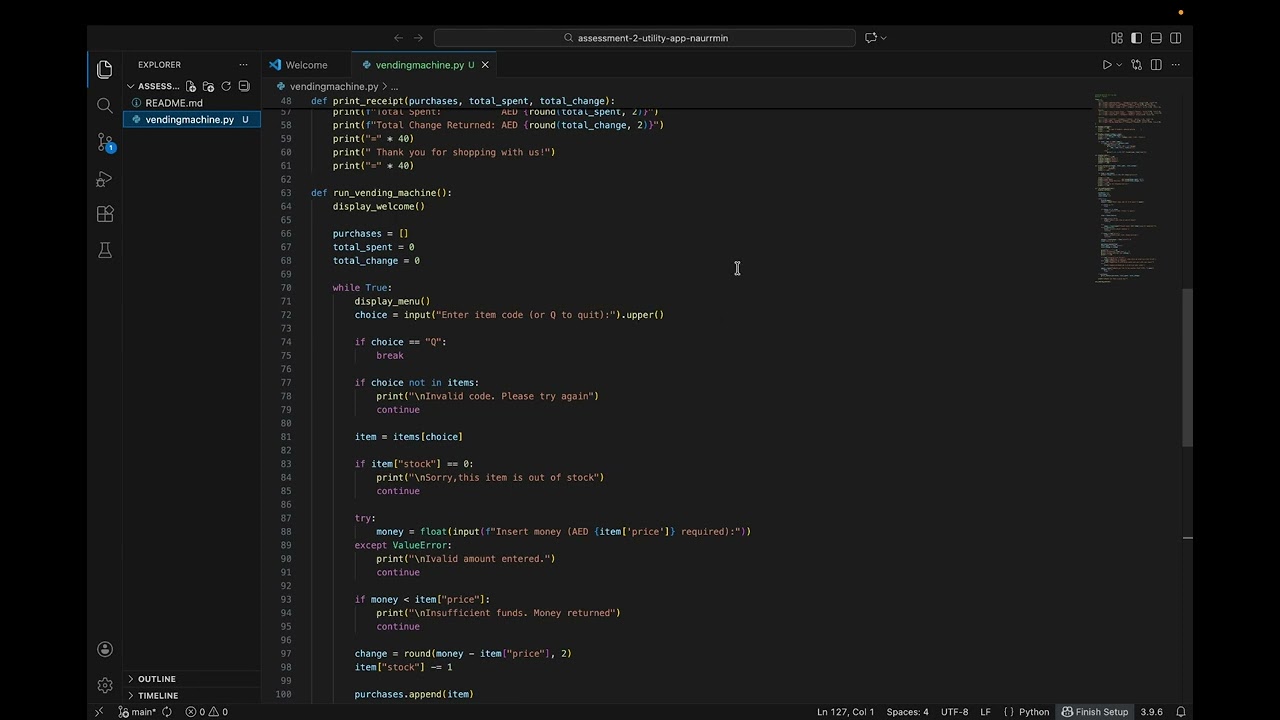Run the Python file with play button
1280x720 pixels.
coord(1107,65)
